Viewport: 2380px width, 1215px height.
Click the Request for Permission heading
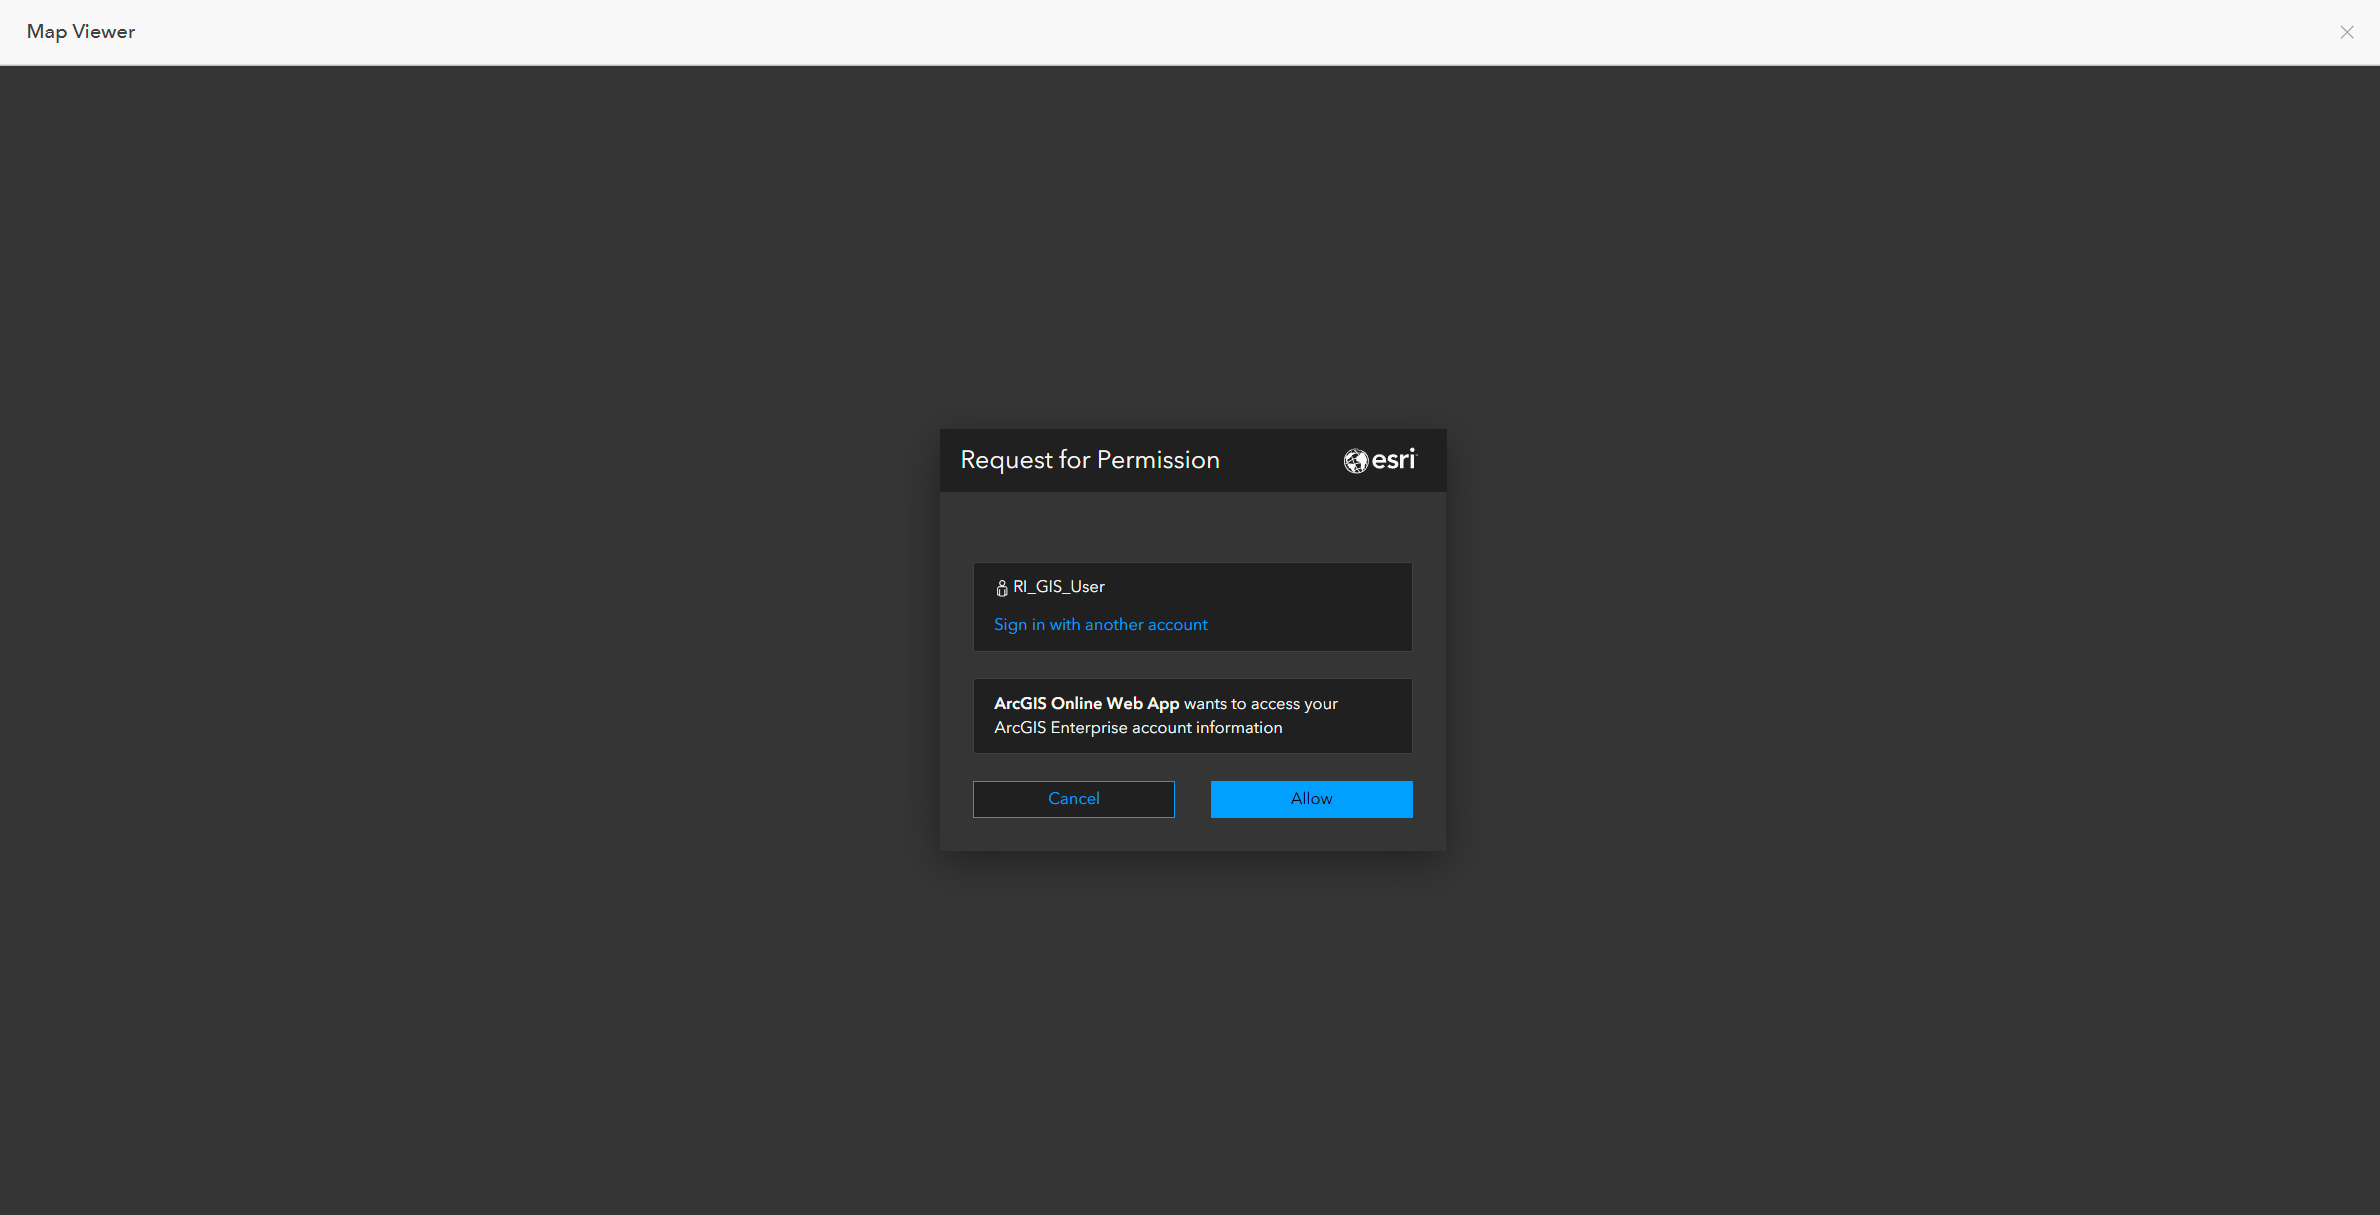coord(1090,459)
